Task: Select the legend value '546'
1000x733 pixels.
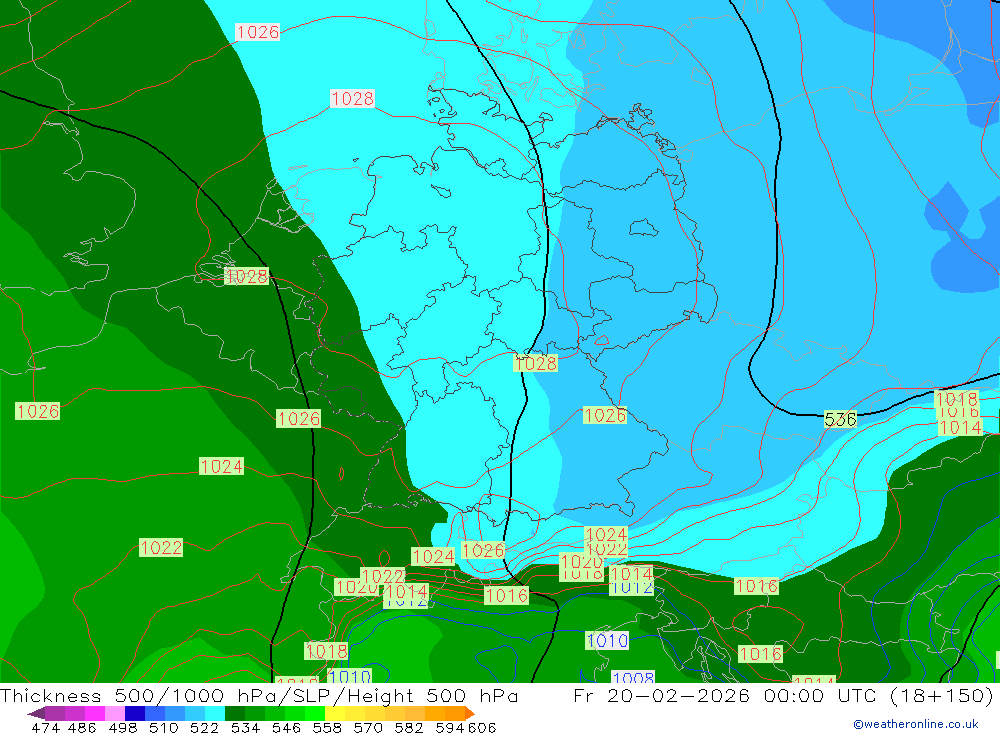Action: tap(286, 727)
